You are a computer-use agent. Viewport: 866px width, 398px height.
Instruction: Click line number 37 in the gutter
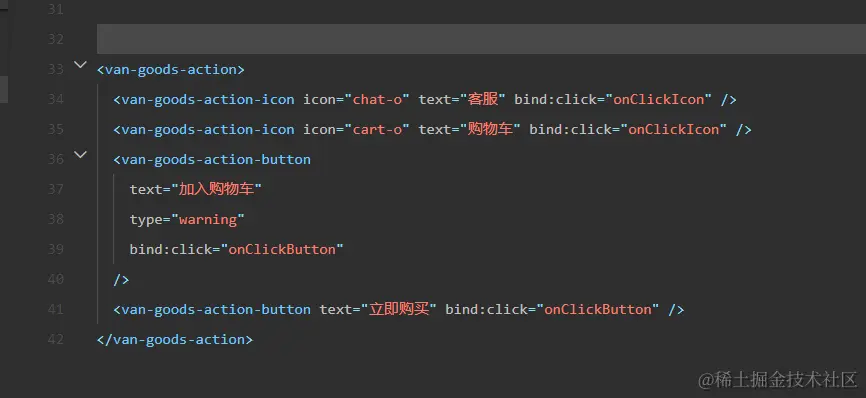click(55, 189)
